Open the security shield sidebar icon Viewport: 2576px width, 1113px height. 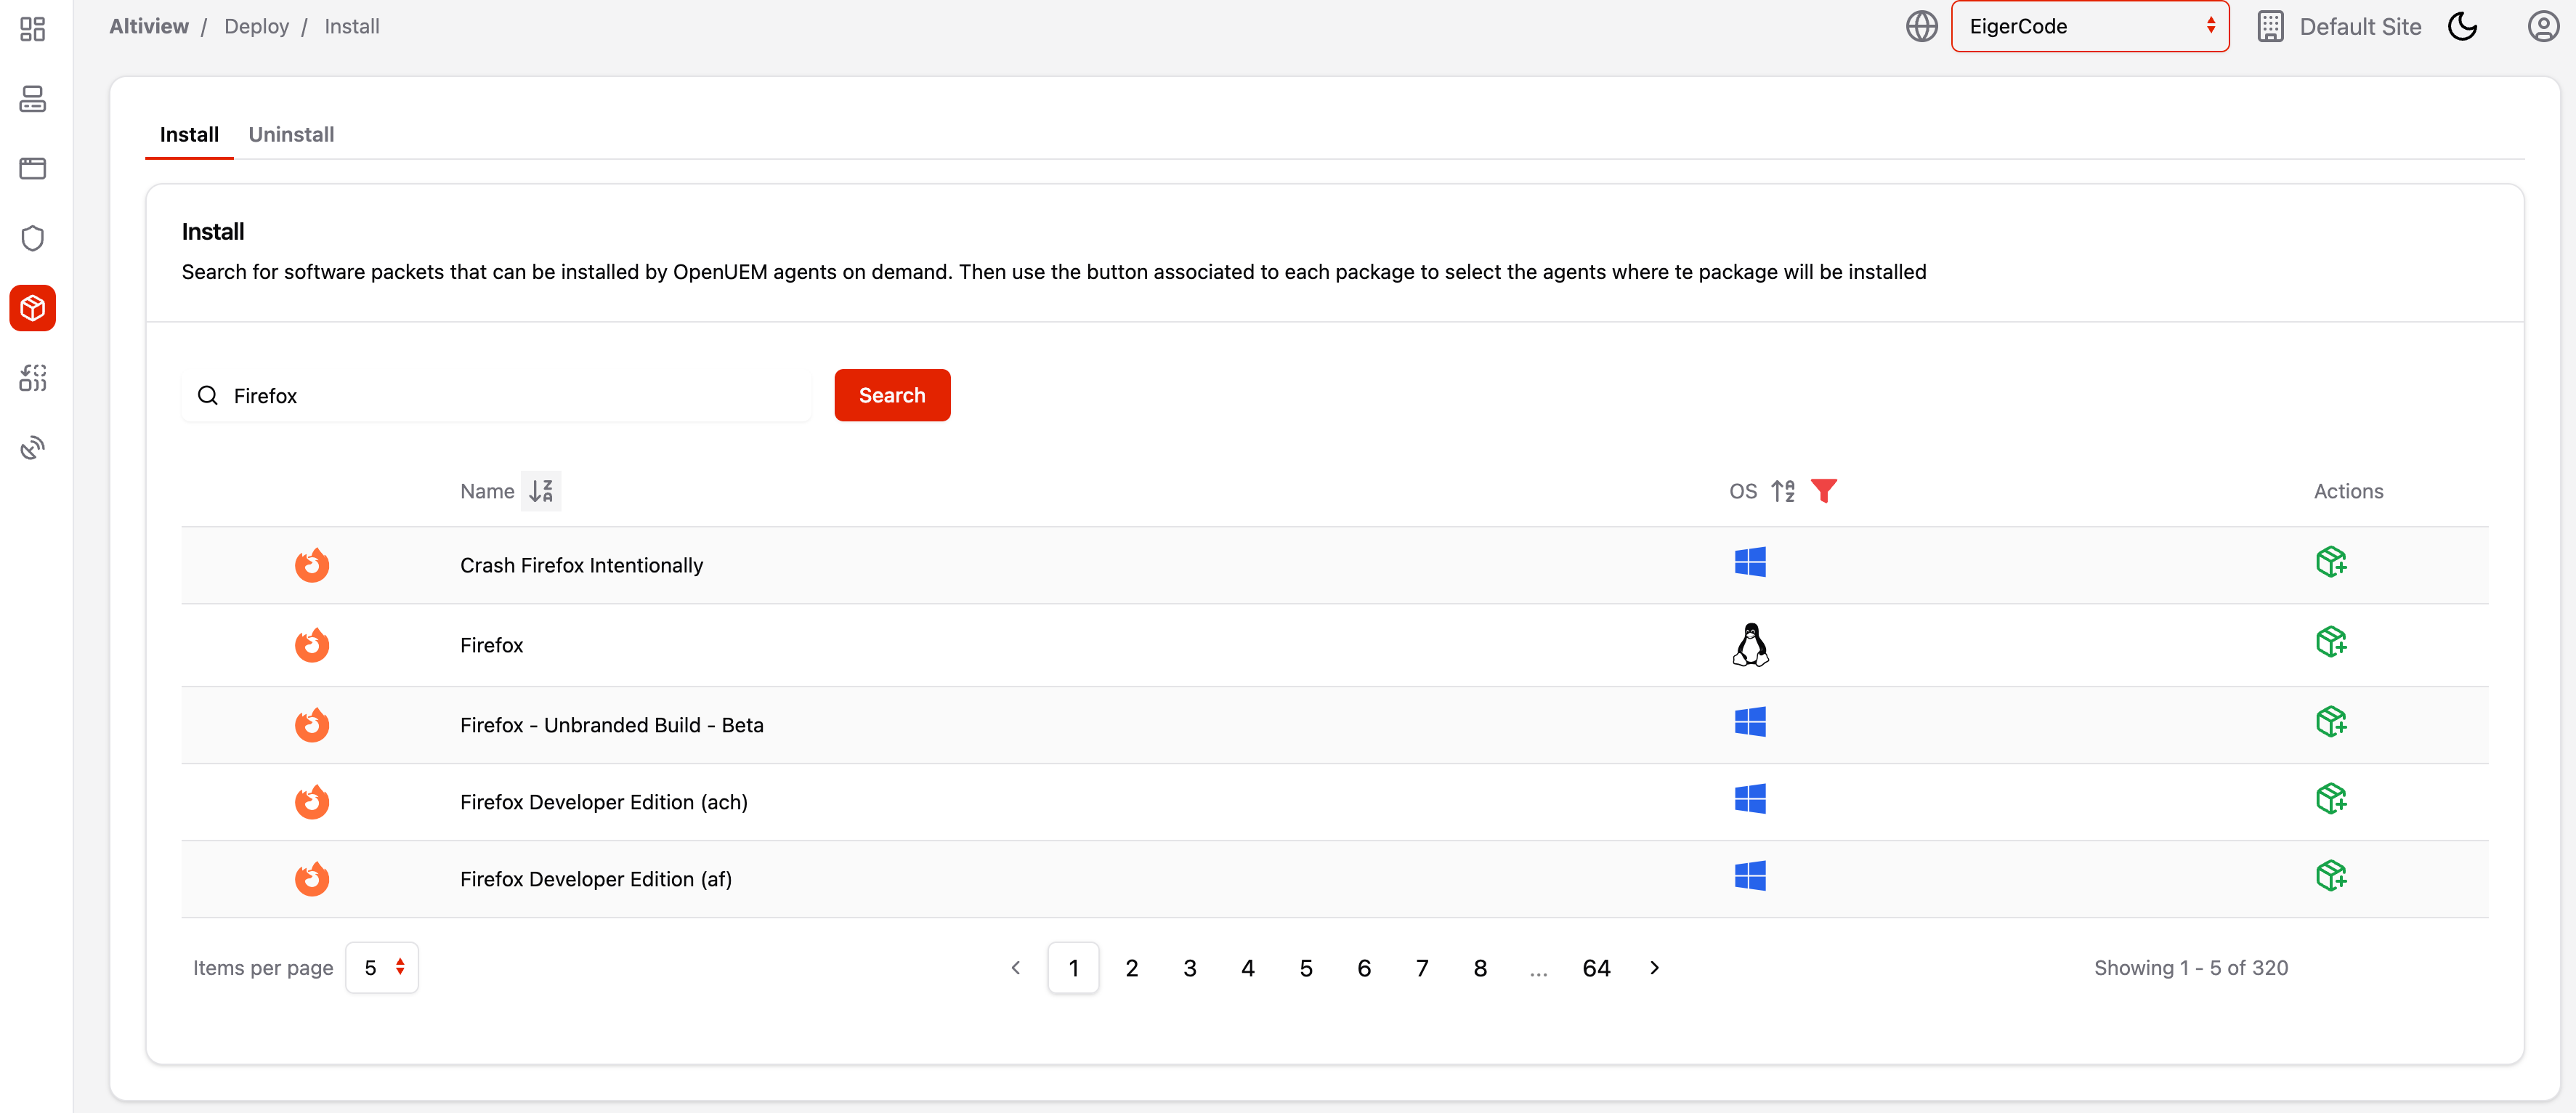[x=32, y=238]
